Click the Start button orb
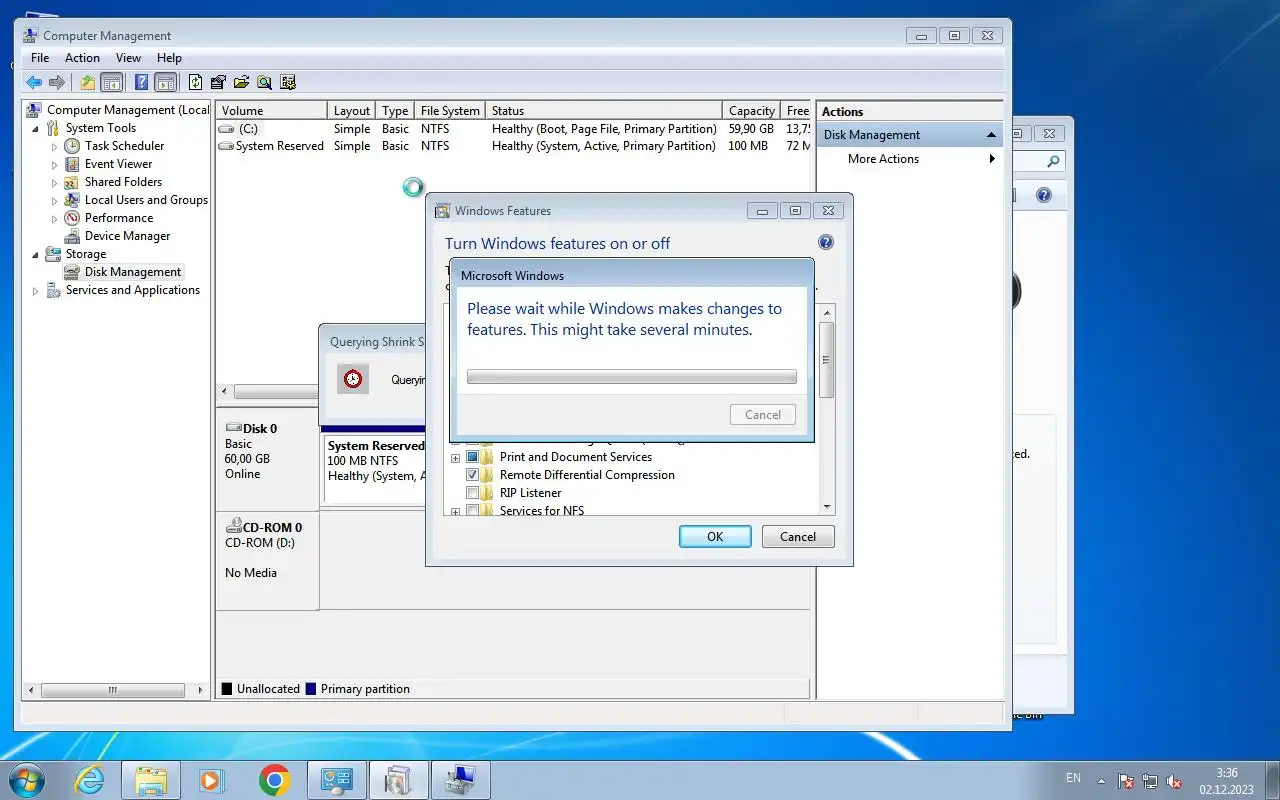Image resolution: width=1280 pixels, height=800 pixels. 27,780
